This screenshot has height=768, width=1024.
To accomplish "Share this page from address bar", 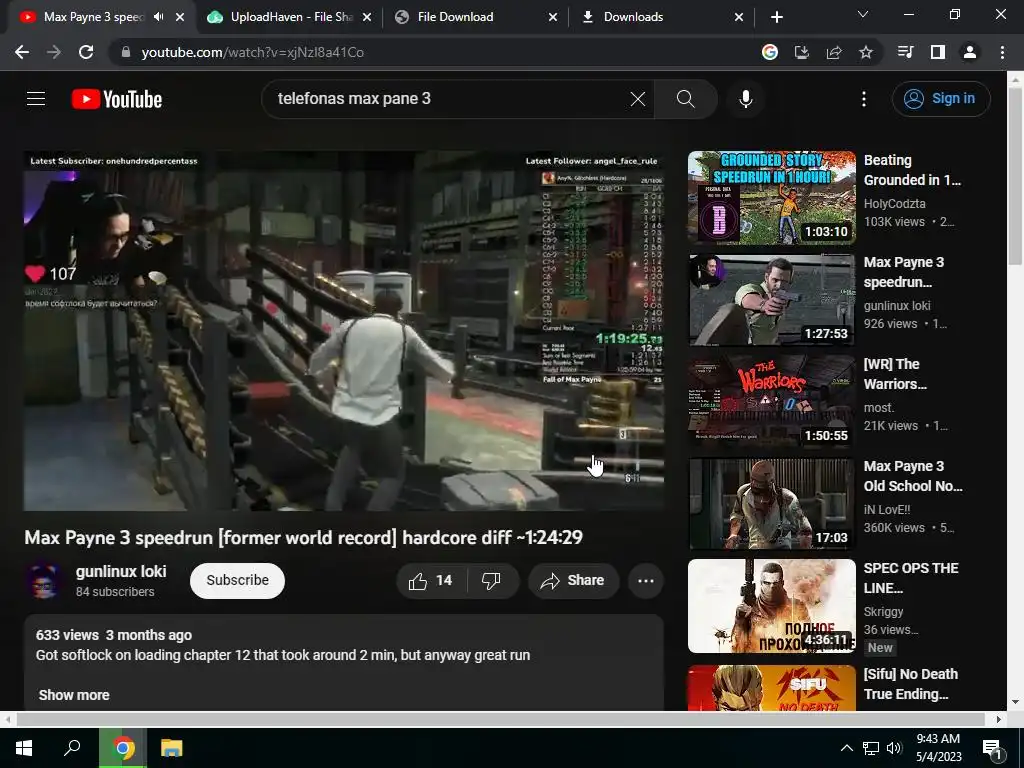I will [x=834, y=52].
